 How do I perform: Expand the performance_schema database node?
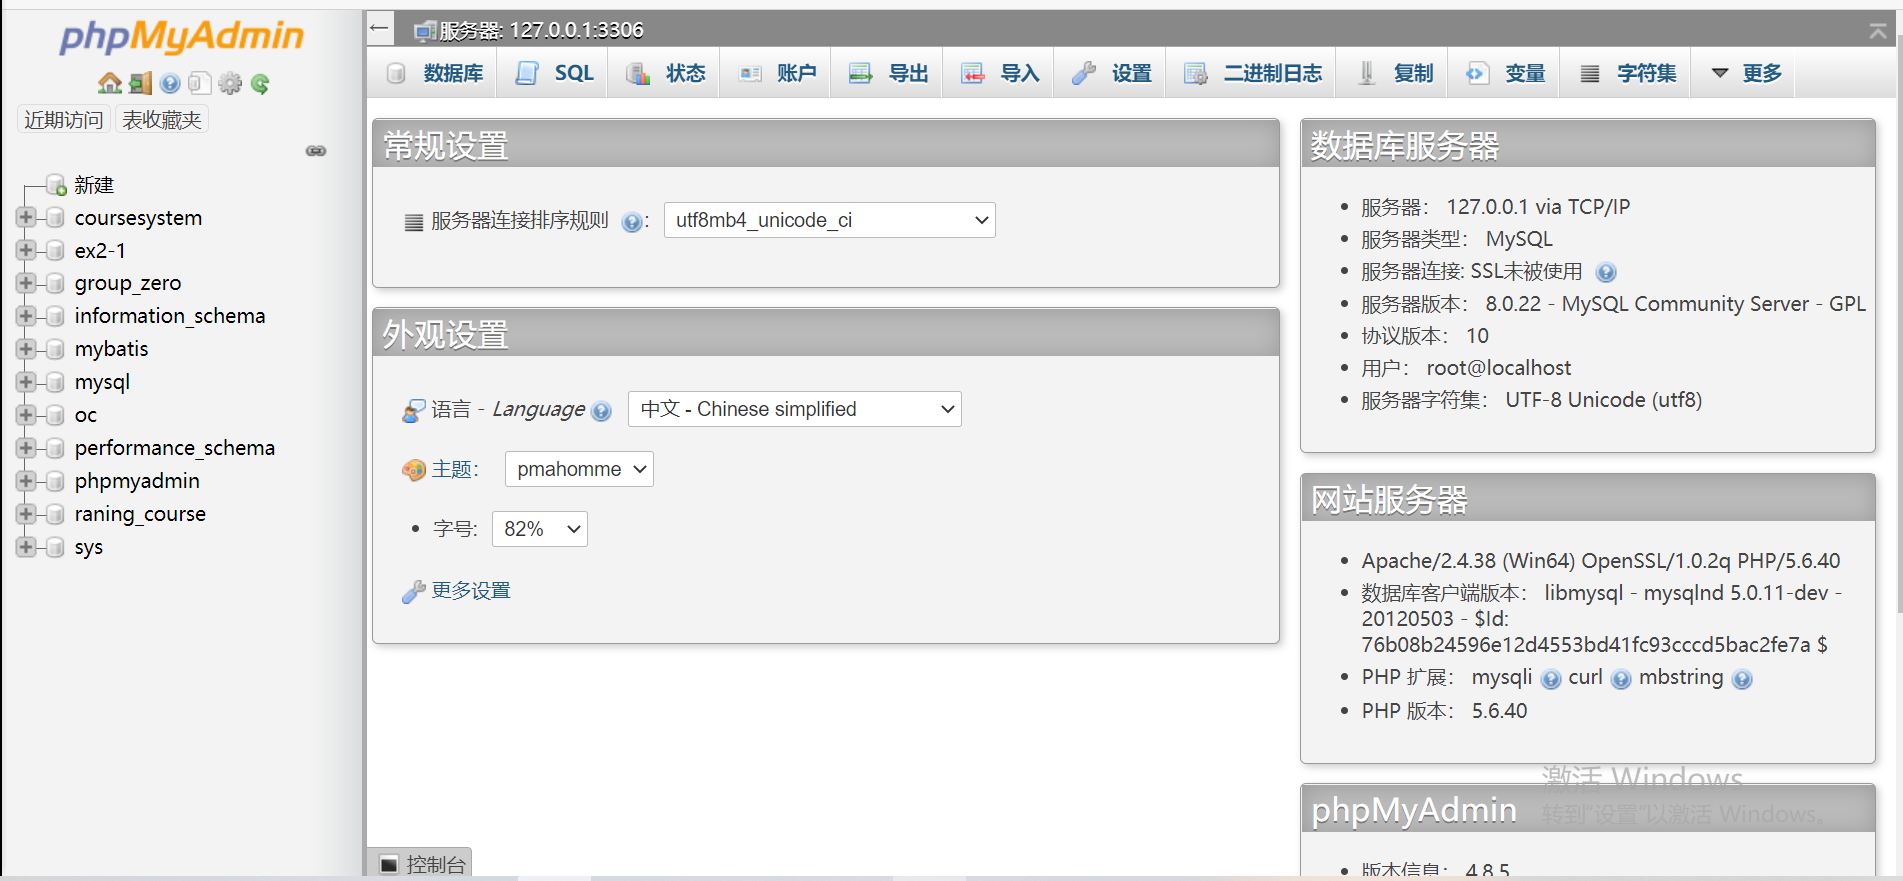tap(26, 448)
